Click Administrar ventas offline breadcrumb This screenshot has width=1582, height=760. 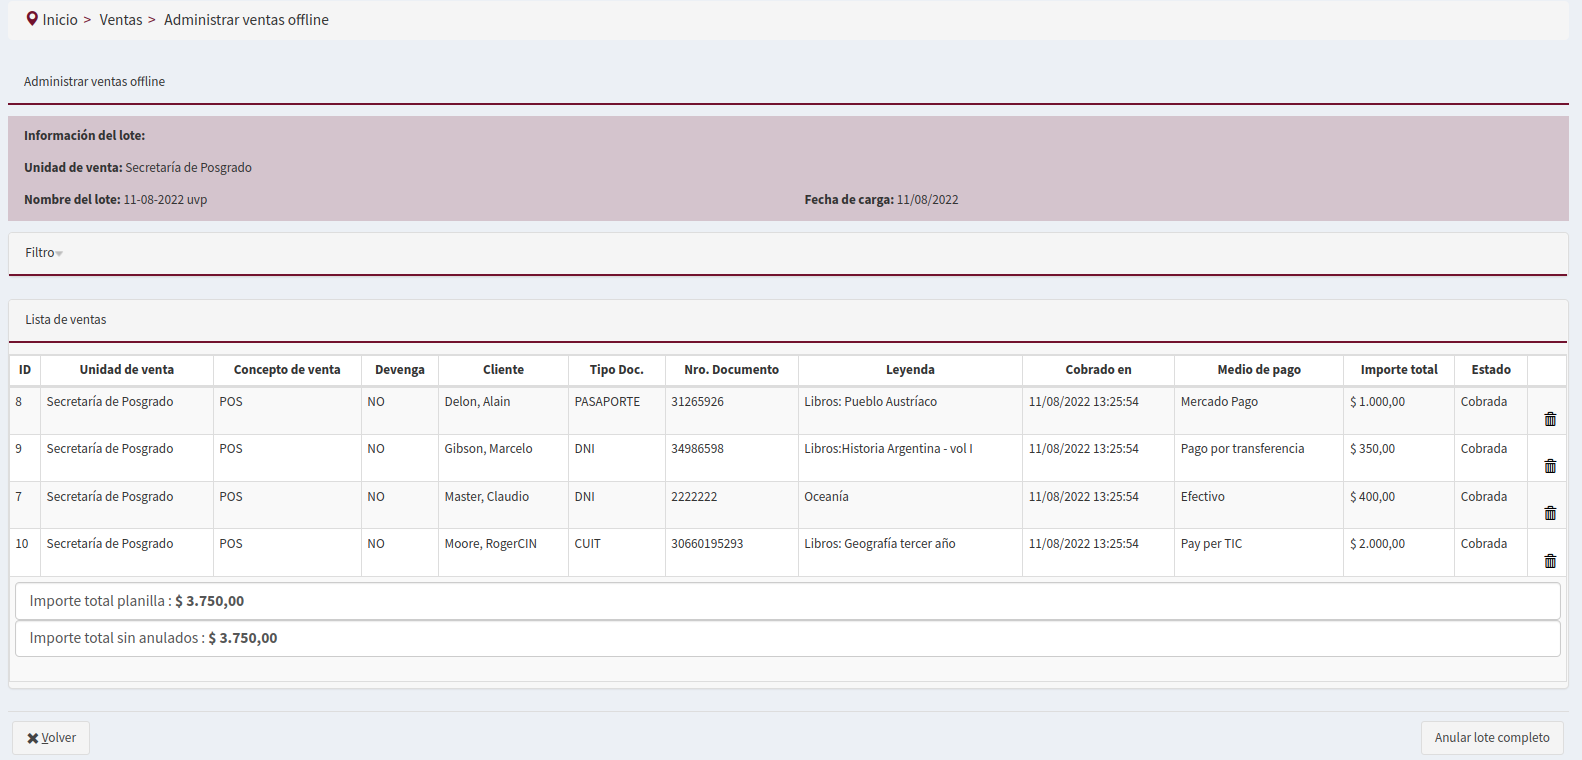click(246, 20)
